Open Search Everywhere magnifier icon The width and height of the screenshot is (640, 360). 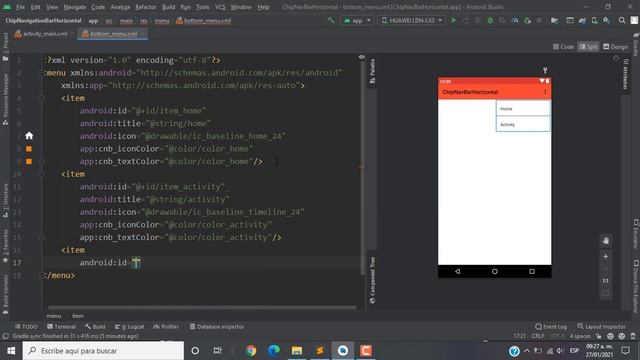tap(622, 20)
